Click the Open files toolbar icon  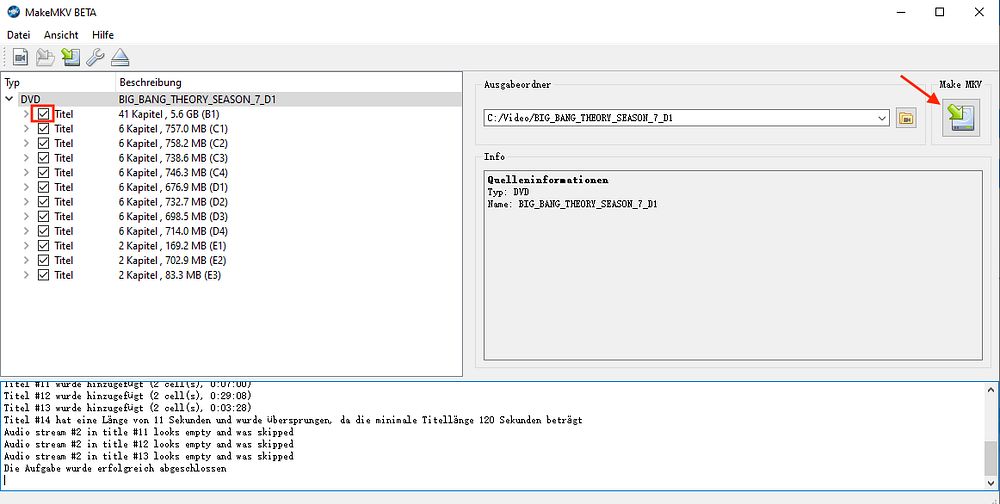tap(20, 57)
